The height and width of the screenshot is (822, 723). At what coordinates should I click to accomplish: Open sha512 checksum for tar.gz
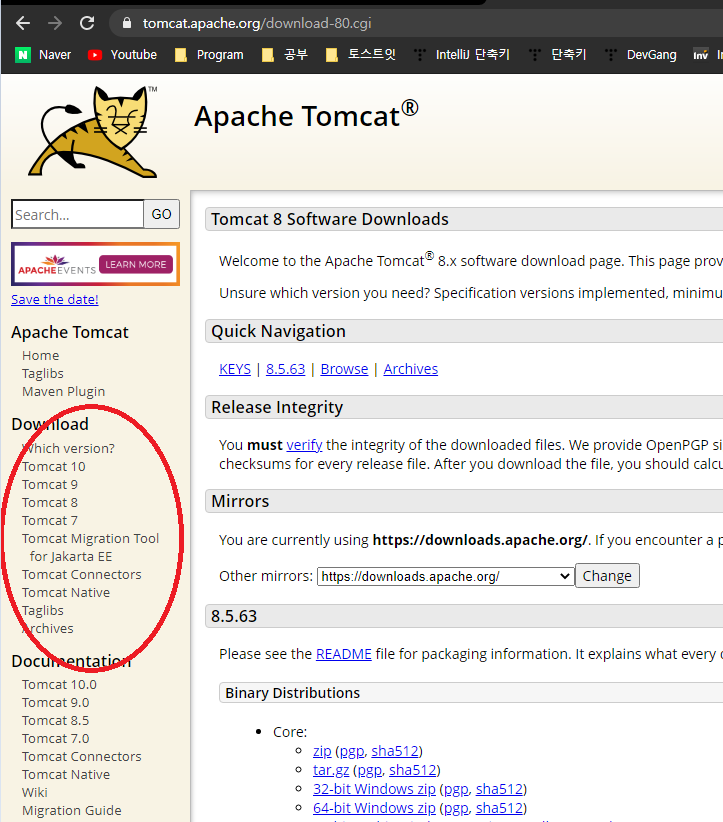click(413, 770)
